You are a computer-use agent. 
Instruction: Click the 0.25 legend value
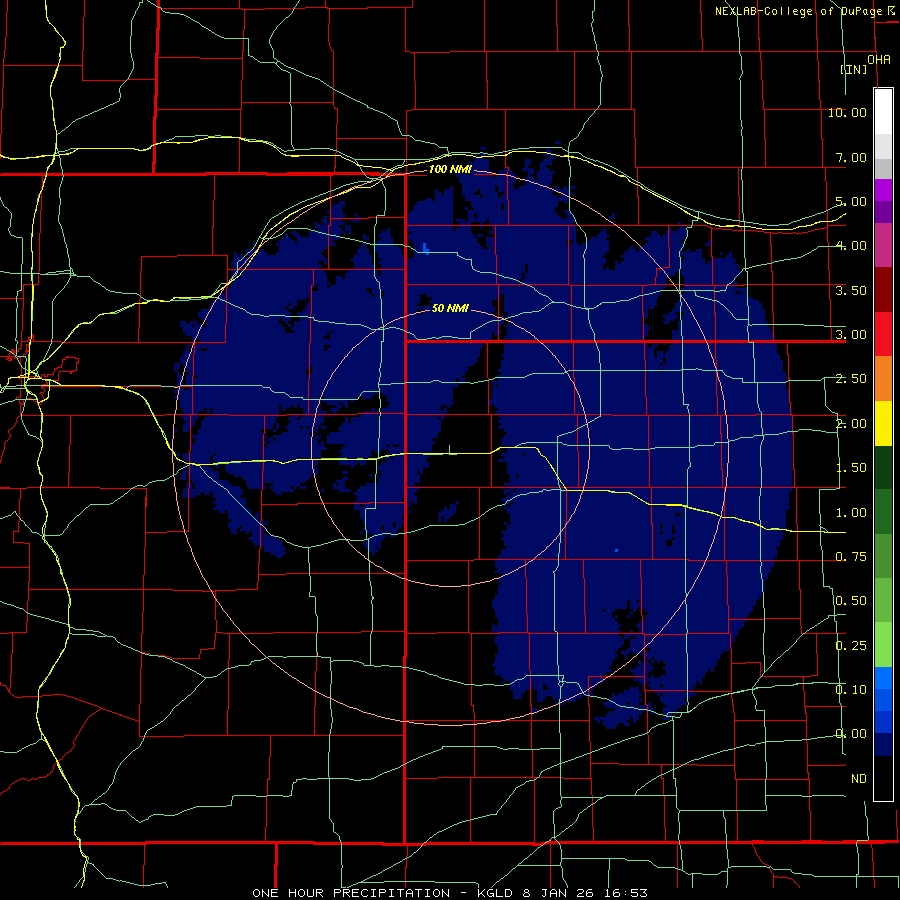pyautogui.click(x=851, y=646)
